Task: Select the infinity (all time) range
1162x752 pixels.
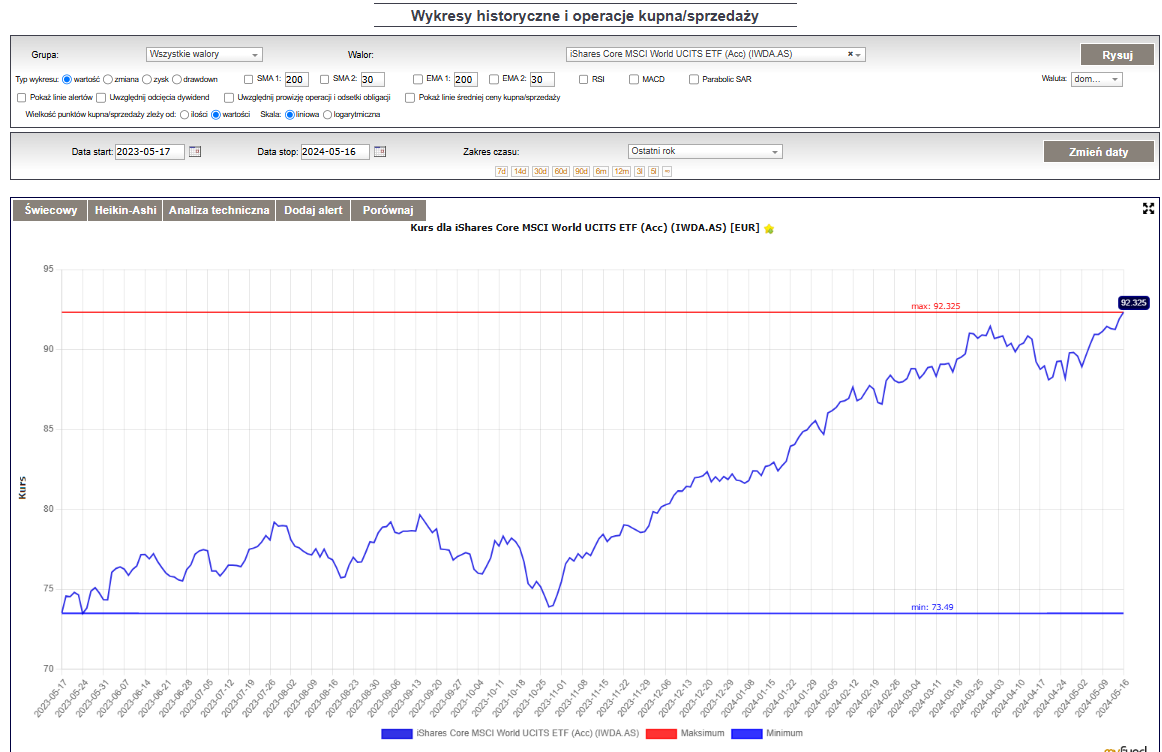Action: coord(667,171)
